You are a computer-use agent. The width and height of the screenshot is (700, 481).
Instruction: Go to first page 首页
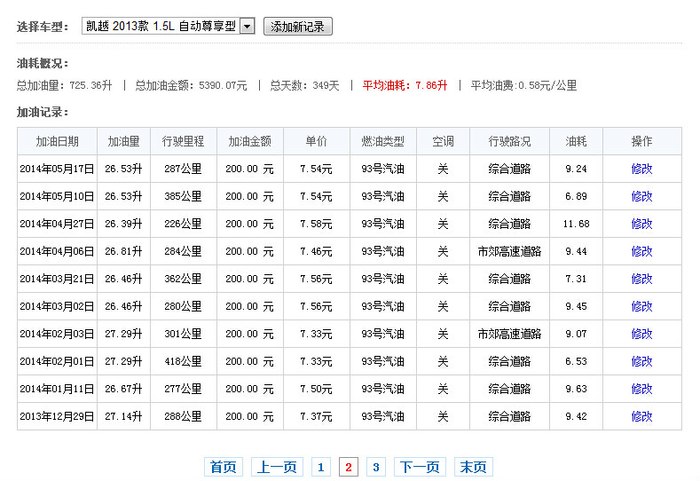(223, 467)
